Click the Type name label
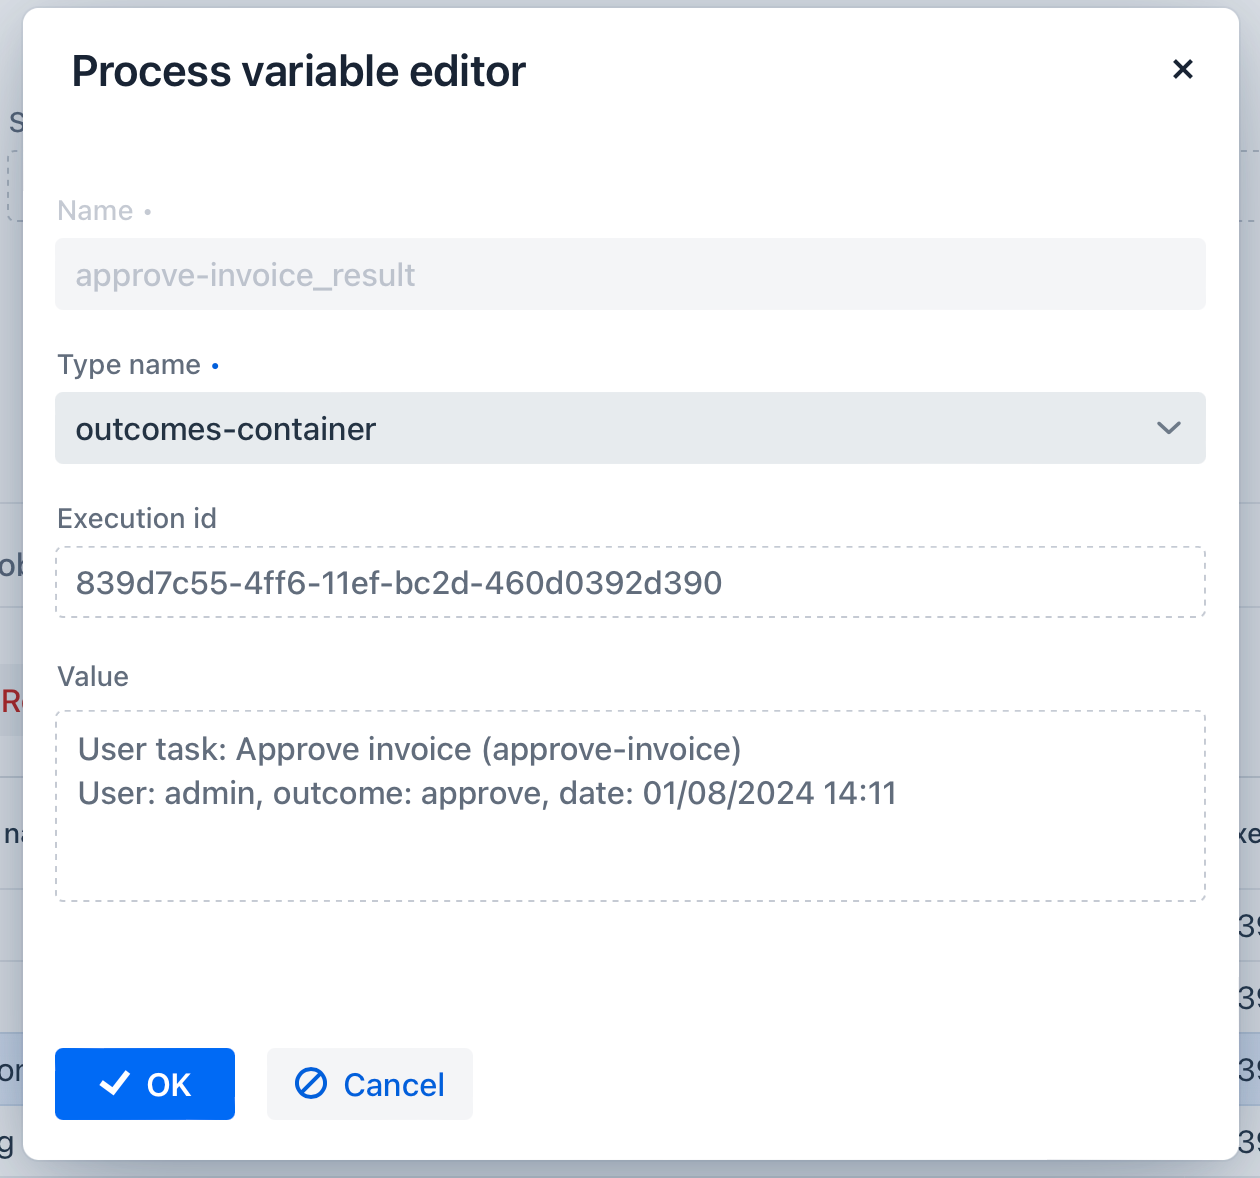This screenshot has height=1178, width=1260. [129, 365]
